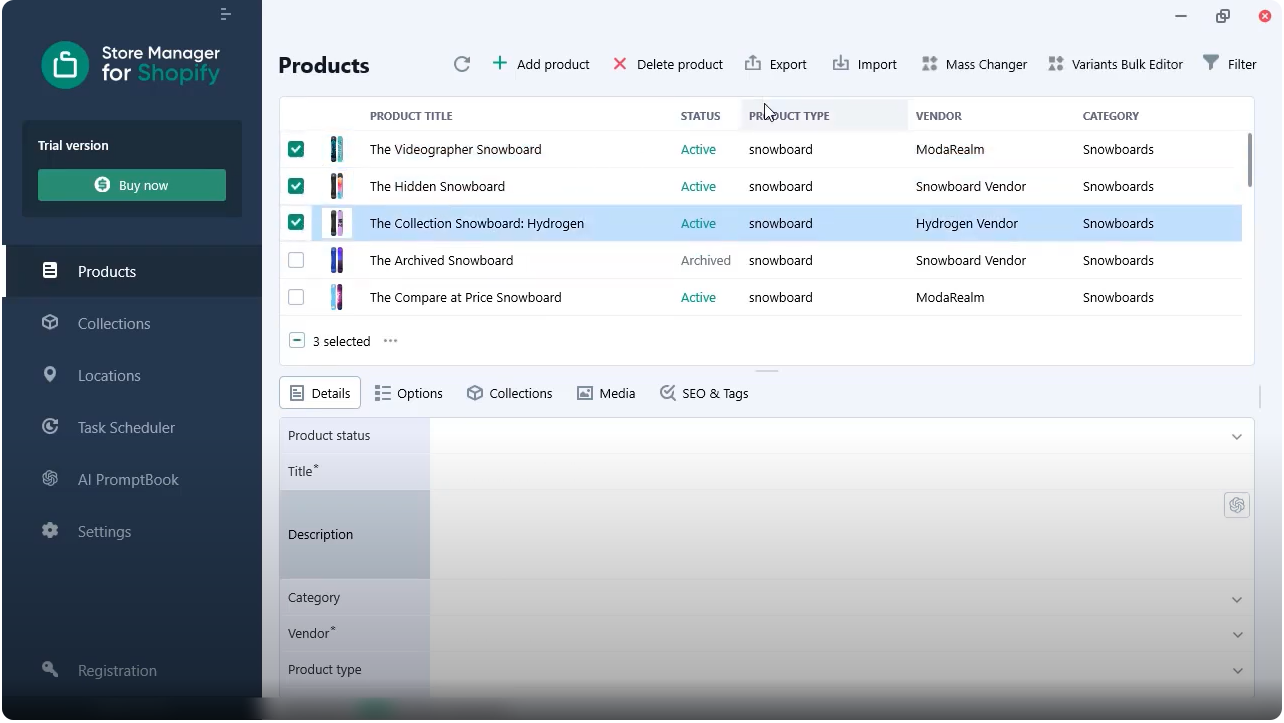Screen dimensions: 1284x723
Task: Switch to the Options tab
Action: (408, 393)
